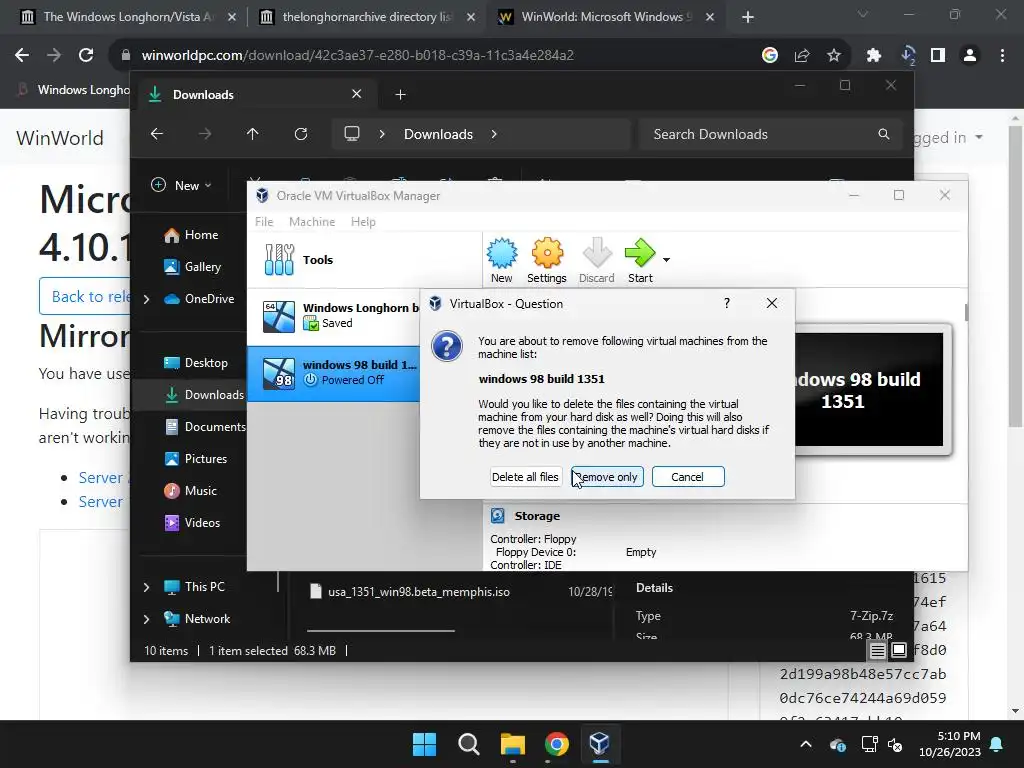
Task: Expand the Downloads breadcrumb chevron
Action: click(494, 134)
